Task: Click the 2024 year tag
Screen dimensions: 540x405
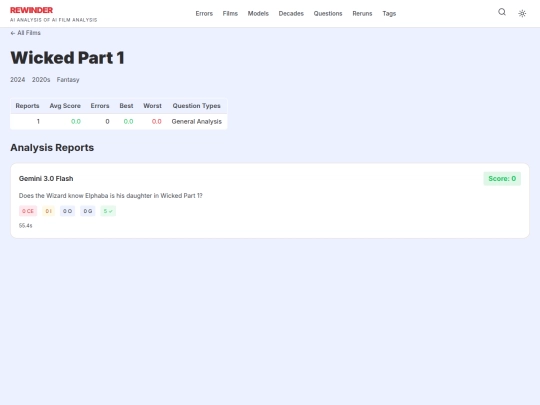Action: tap(18, 80)
